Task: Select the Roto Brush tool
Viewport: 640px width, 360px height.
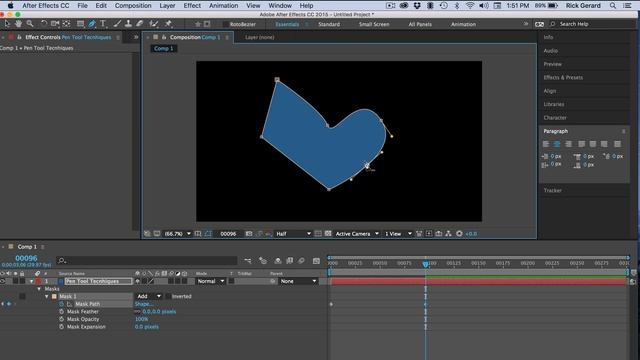Action: point(154,24)
